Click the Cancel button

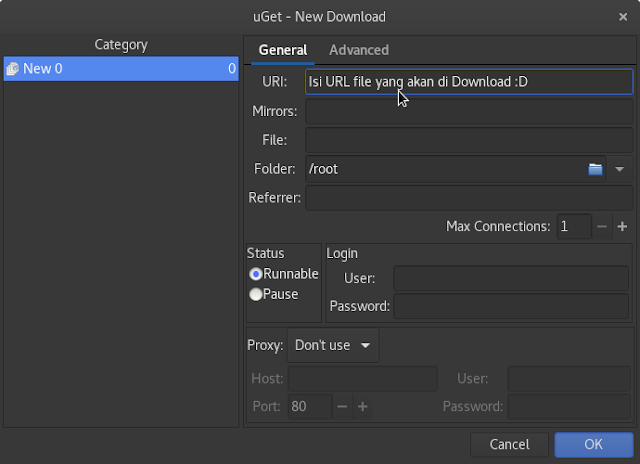click(509, 444)
